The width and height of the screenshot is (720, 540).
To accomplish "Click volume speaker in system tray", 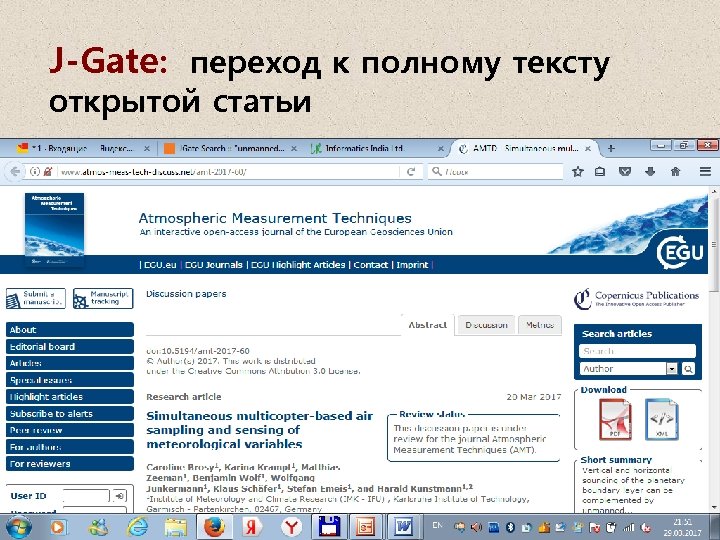I will coord(476,527).
